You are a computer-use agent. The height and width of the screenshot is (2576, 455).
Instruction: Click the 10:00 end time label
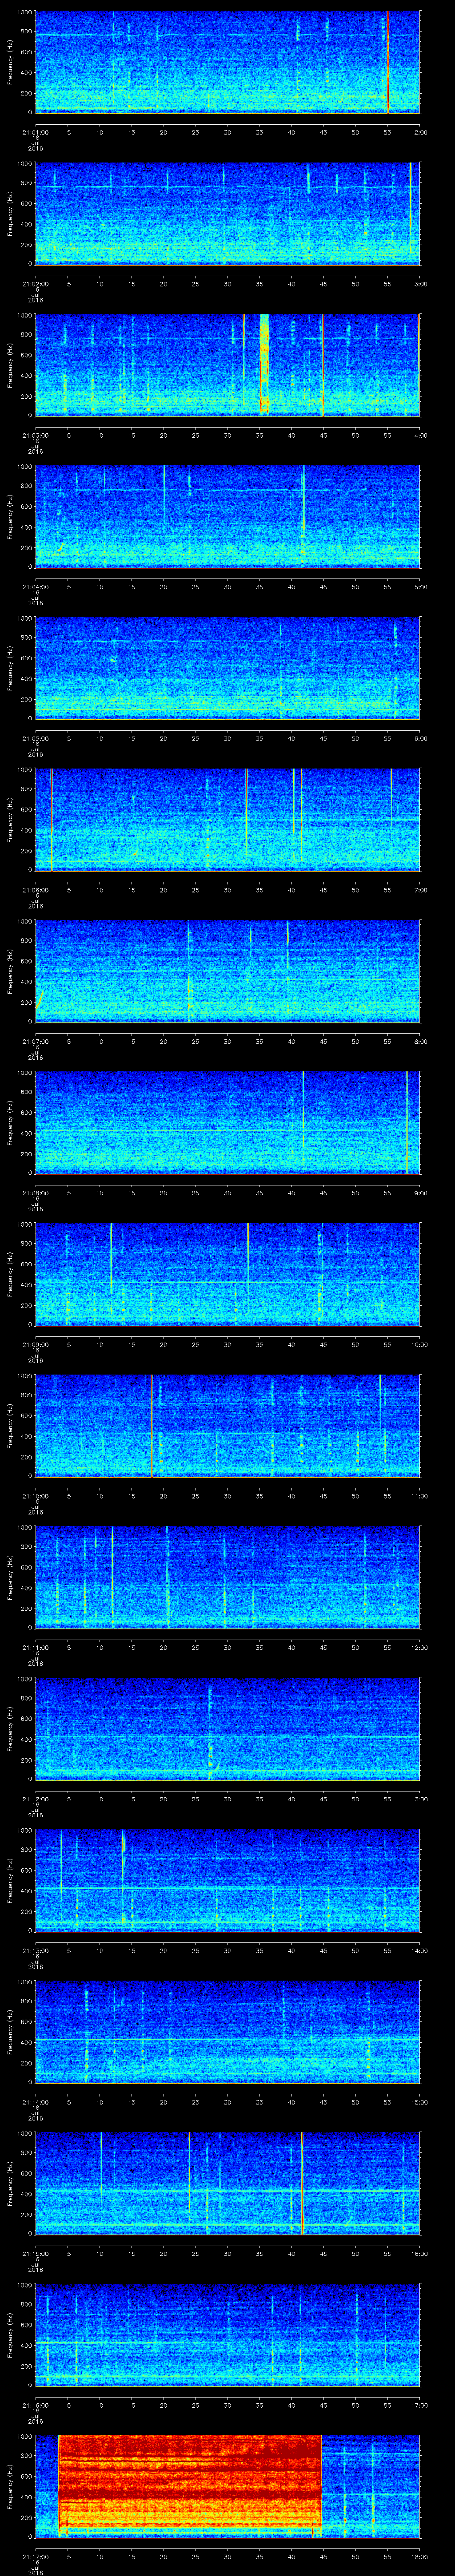tap(419, 1344)
